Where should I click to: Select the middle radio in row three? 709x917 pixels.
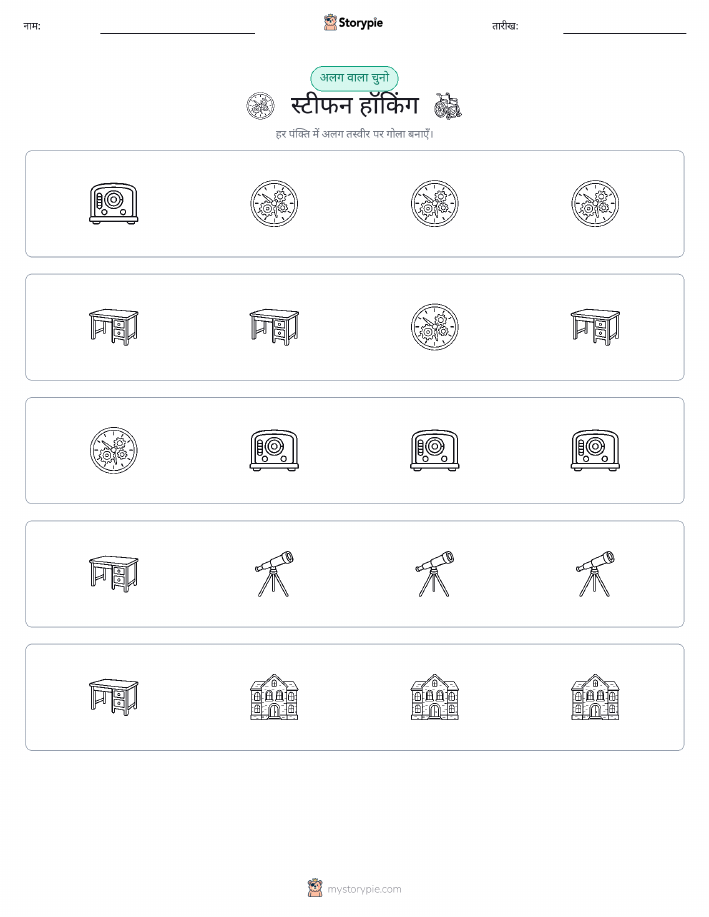pos(434,450)
